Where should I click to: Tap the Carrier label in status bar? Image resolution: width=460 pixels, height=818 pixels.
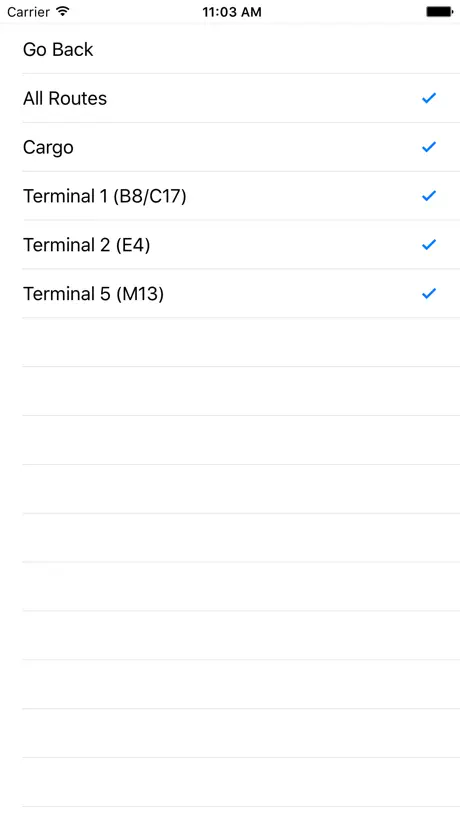[29, 11]
